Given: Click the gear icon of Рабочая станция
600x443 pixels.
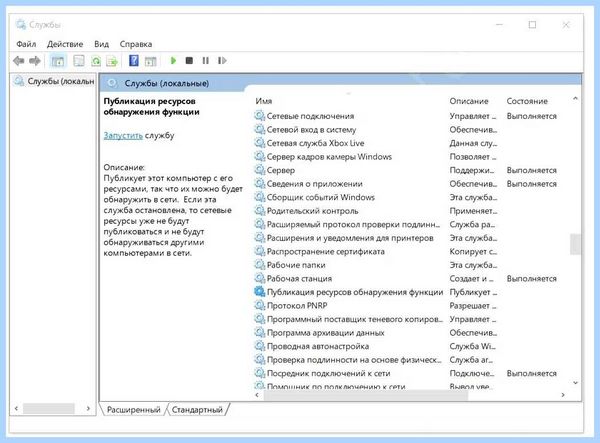Looking at the screenshot, I should 259,278.
